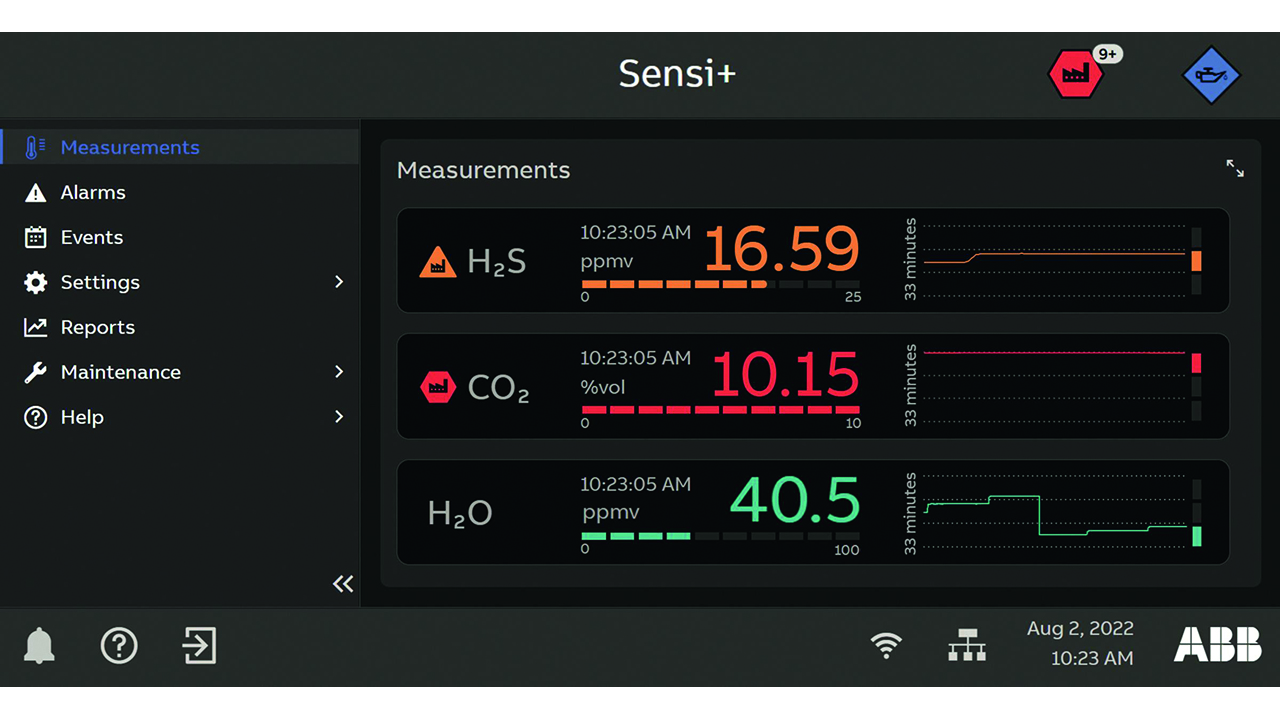Open notifications with the bell icon
Image resolution: width=1280 pixels, height=720 pixels.
(x=39, y=646)
